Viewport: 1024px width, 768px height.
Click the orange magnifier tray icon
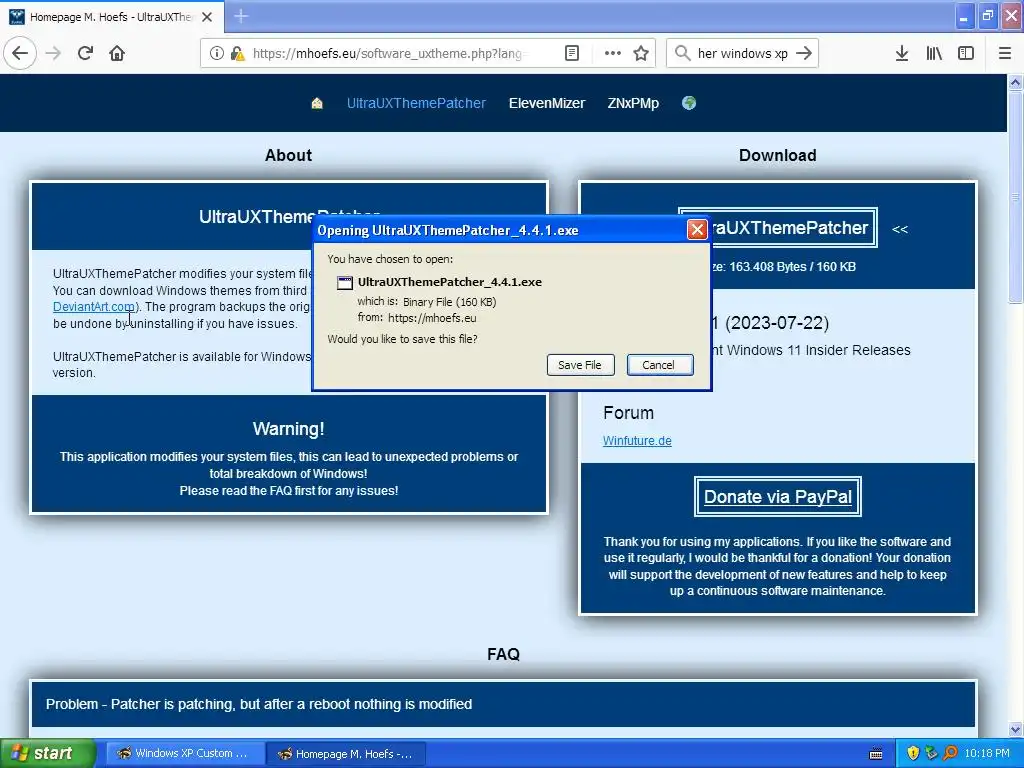click(x=950, y=754)
